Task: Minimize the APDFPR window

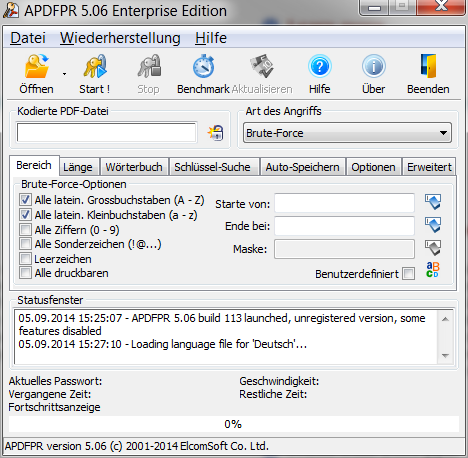Action: pos(374,7)
